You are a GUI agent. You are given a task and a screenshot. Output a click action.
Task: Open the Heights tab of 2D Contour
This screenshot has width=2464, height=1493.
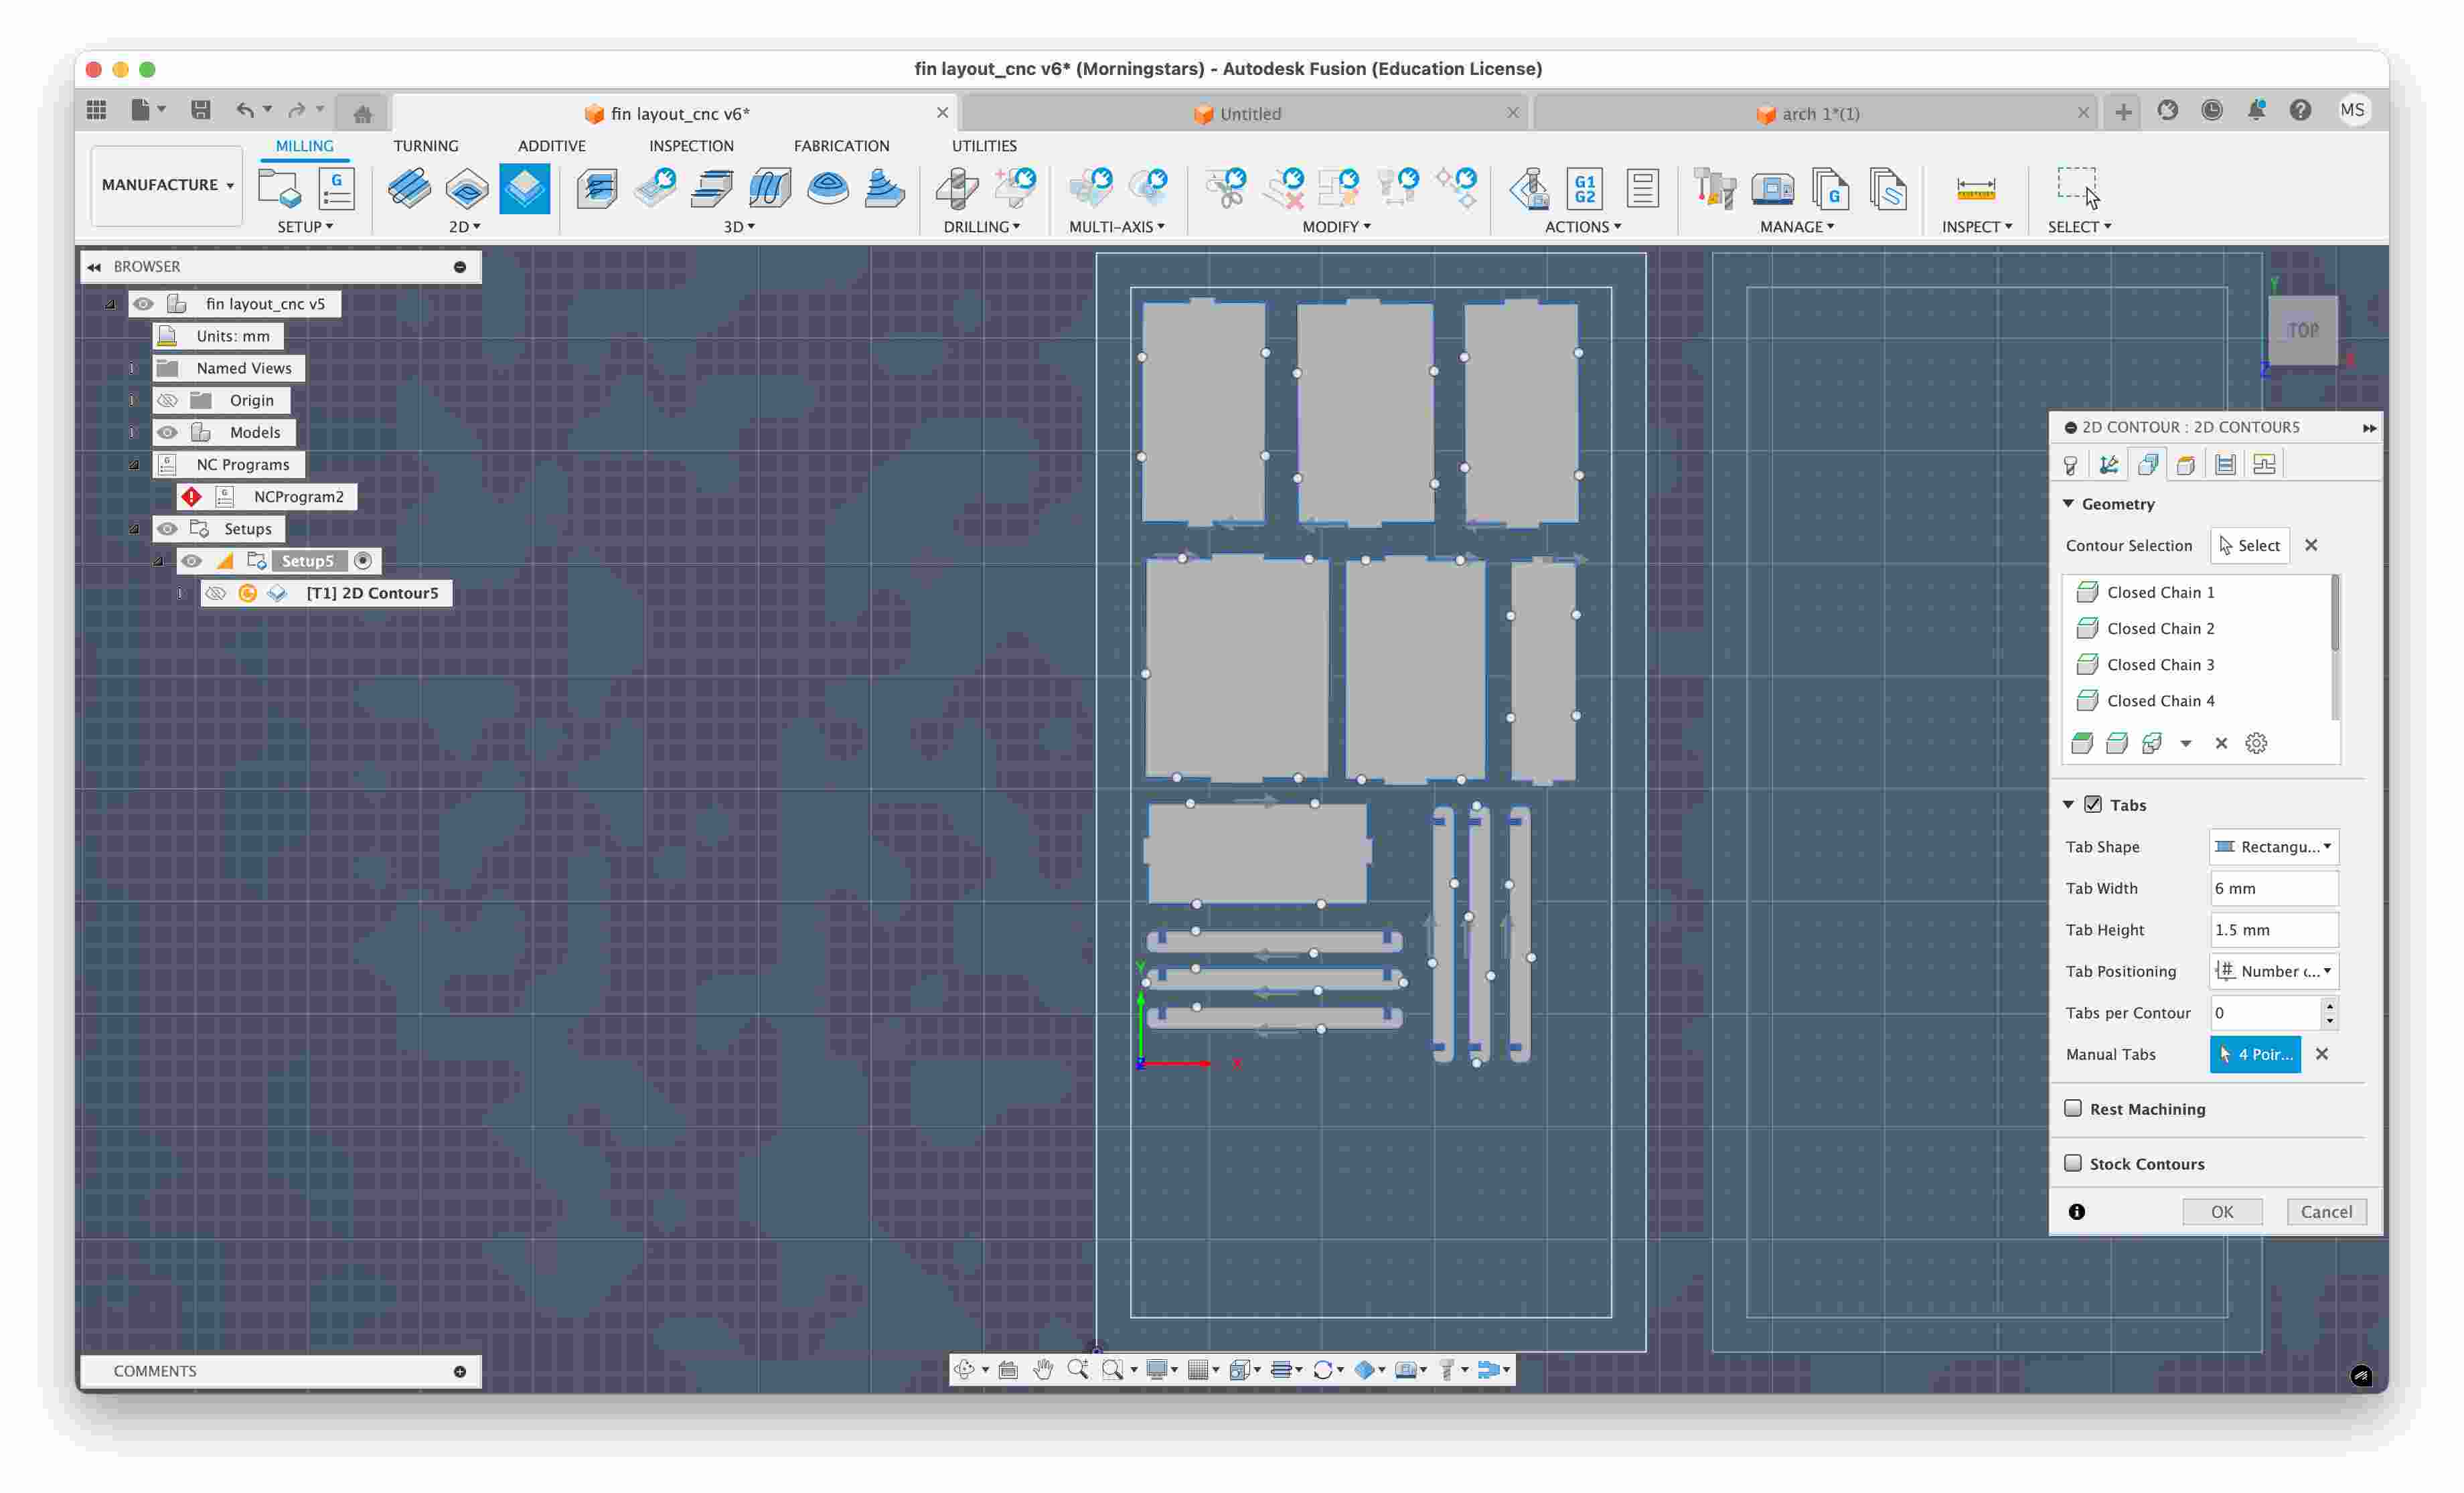(x=2186, y=465)
